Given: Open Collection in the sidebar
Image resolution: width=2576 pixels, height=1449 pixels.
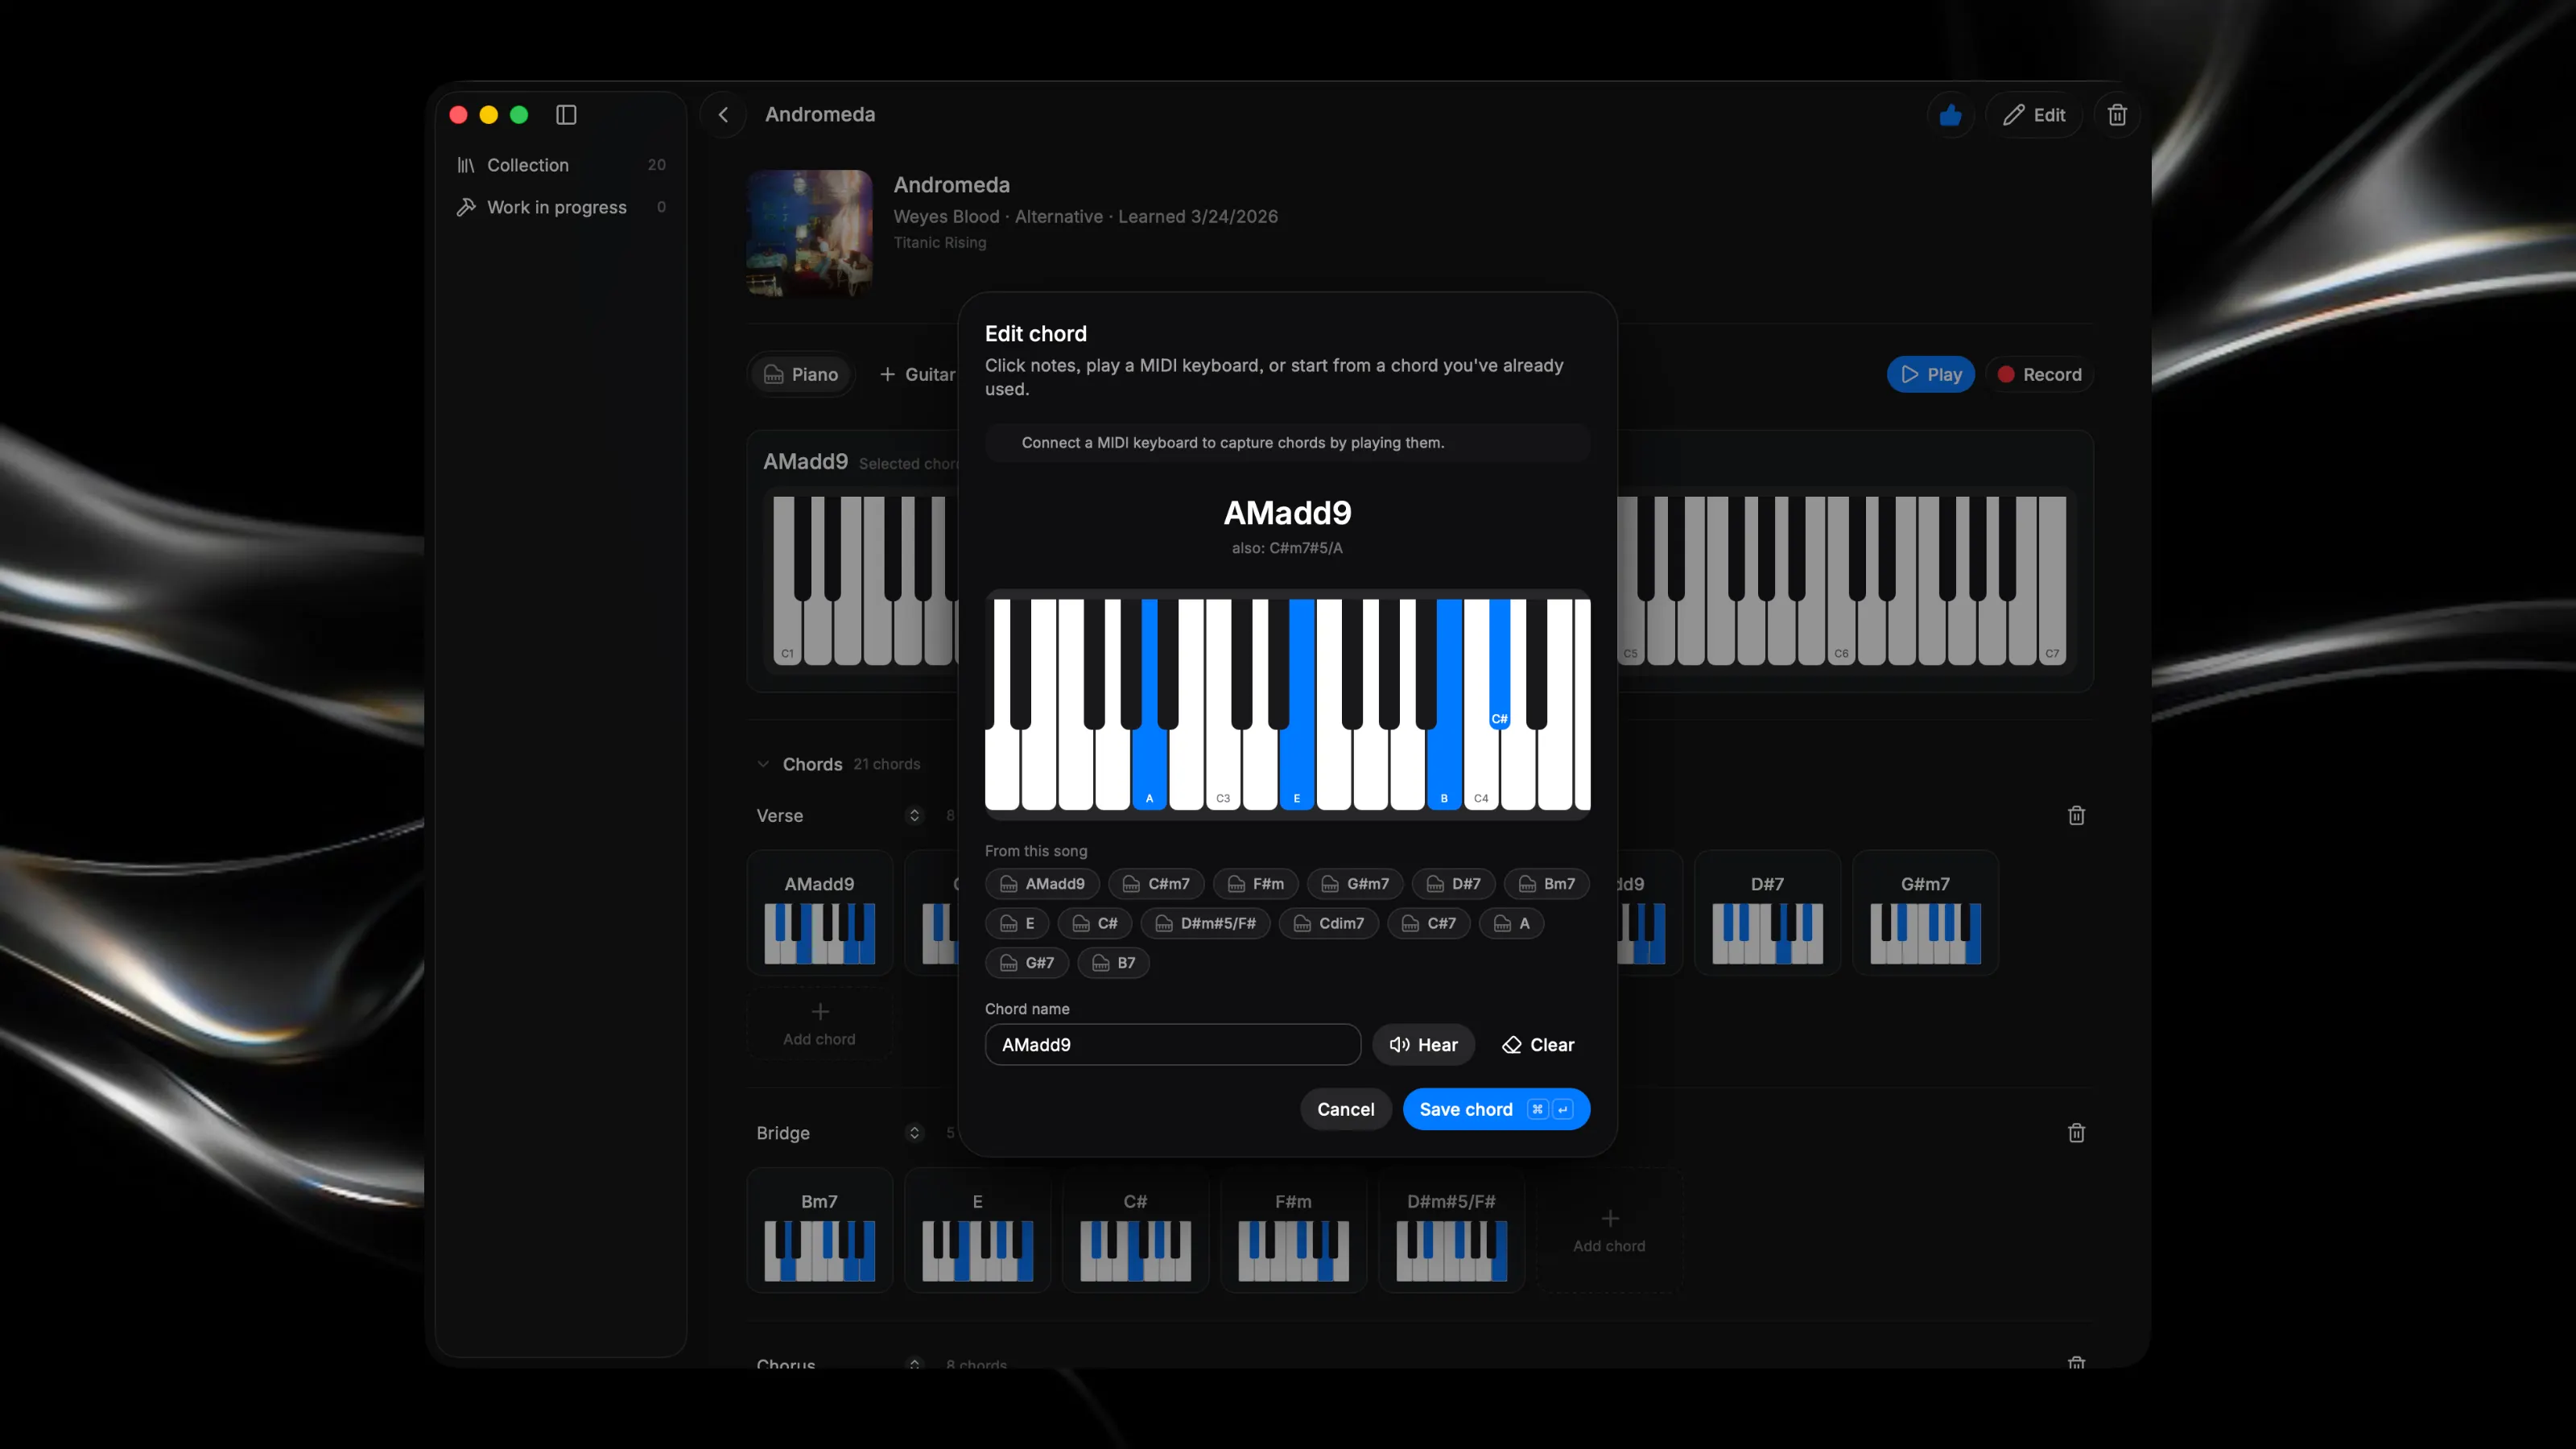Looking at the screenshot, I should click(561, 165).
